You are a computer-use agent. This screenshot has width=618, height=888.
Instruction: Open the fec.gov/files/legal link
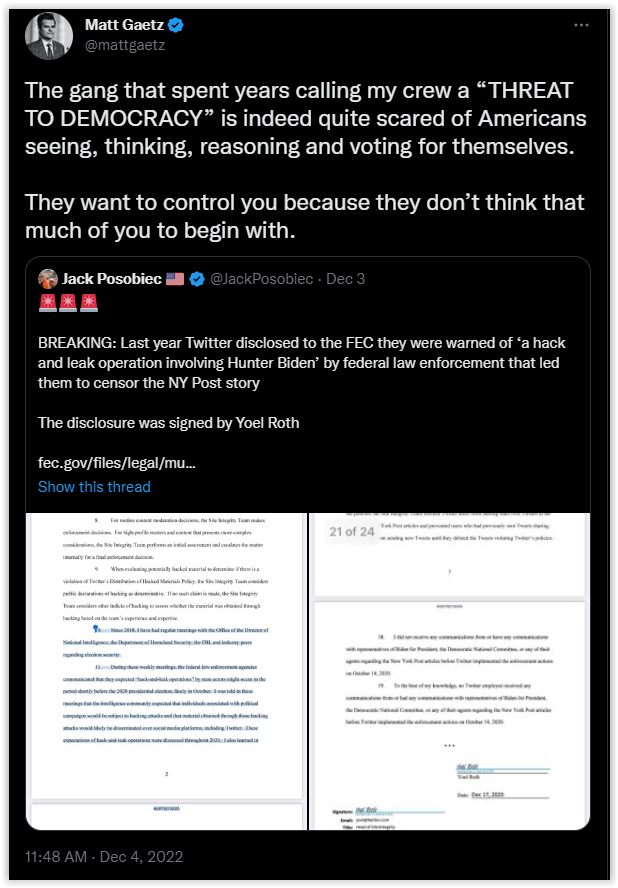point(117,463)
